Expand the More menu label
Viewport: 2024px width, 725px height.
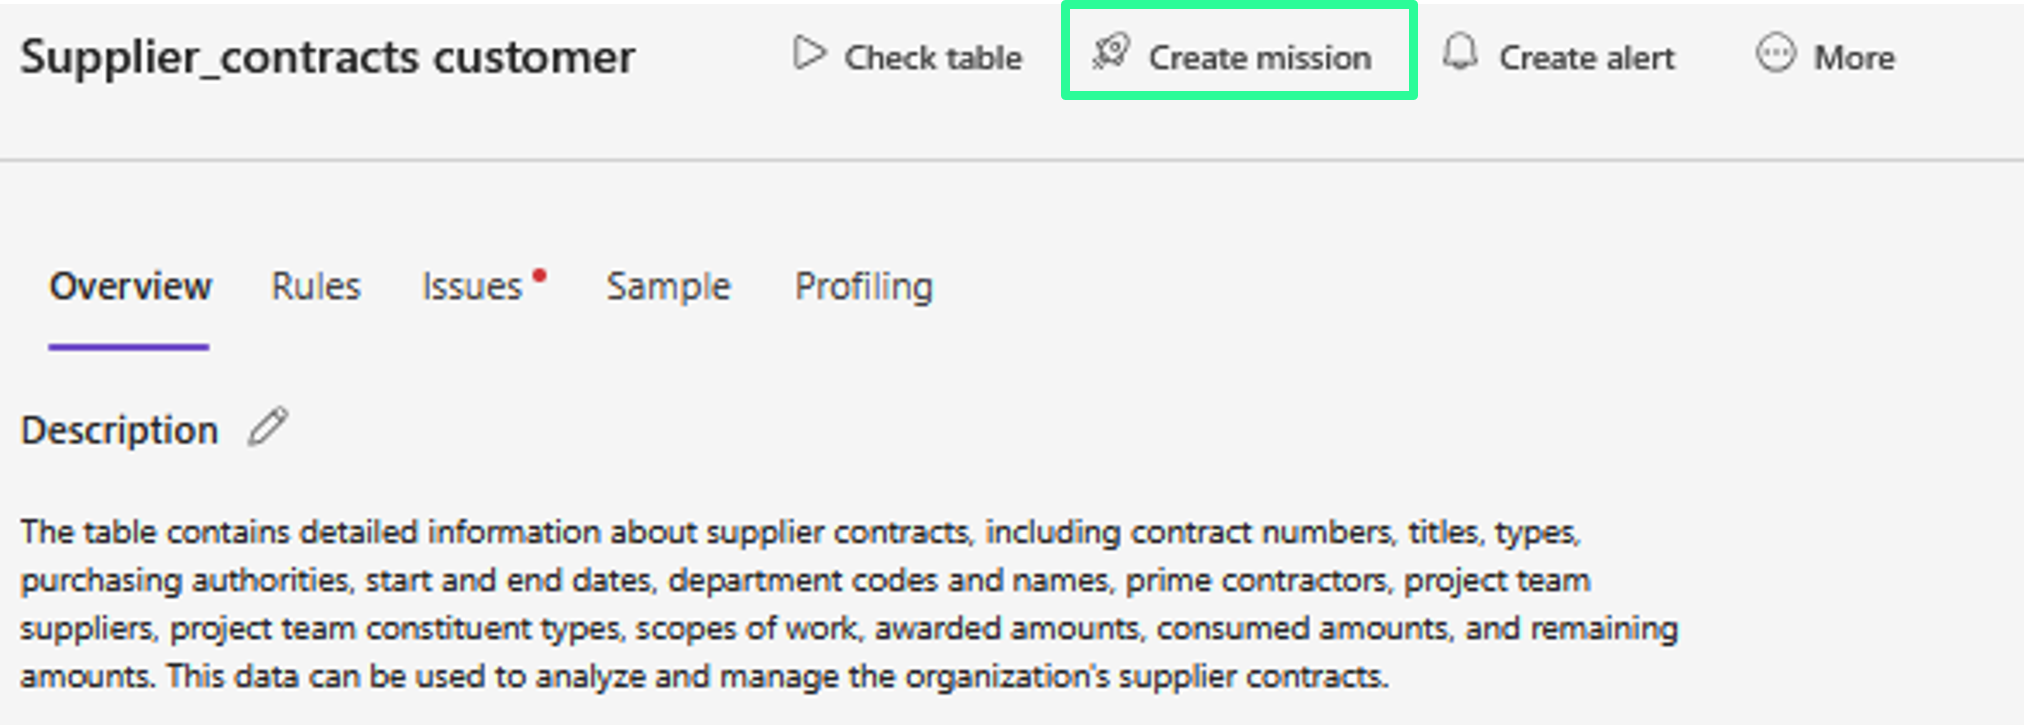[1854, 58]
